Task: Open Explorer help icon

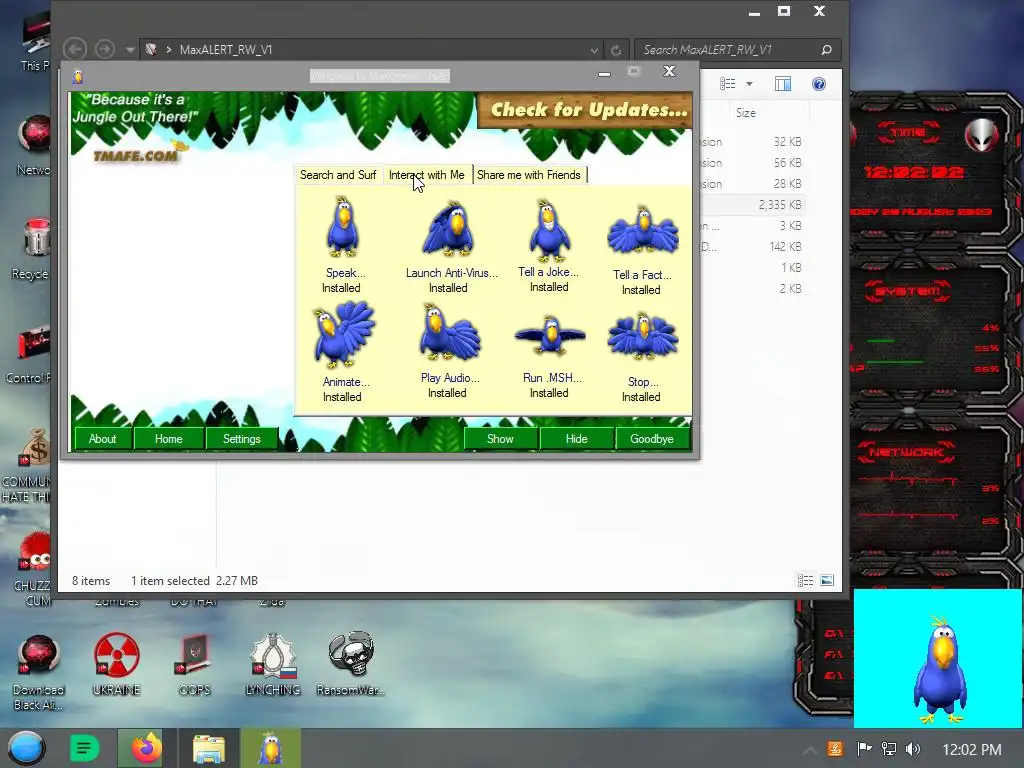Action: (819, 84)
